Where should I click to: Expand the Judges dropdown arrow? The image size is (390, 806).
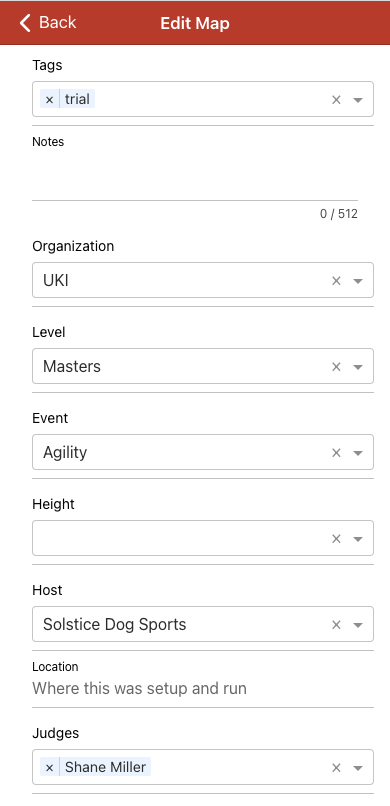[358, 767]
